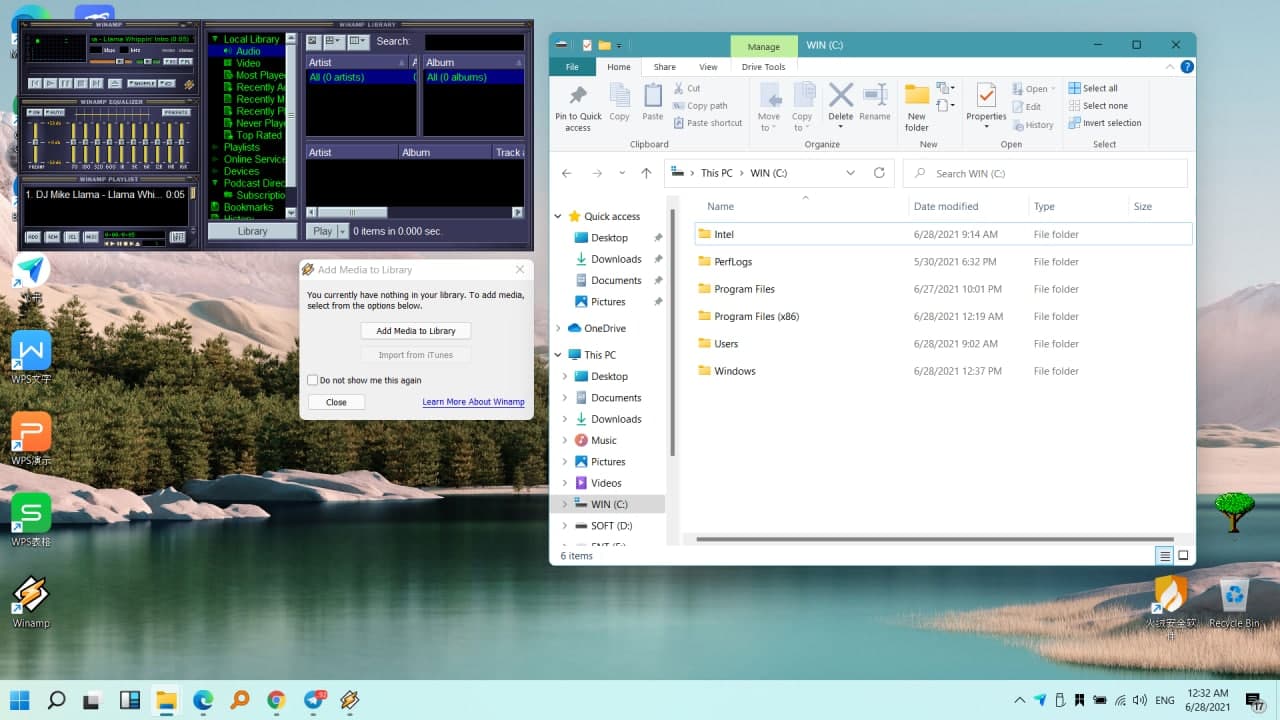
Task: Open the Learn More About Winamp link
Action: point(473,402)
